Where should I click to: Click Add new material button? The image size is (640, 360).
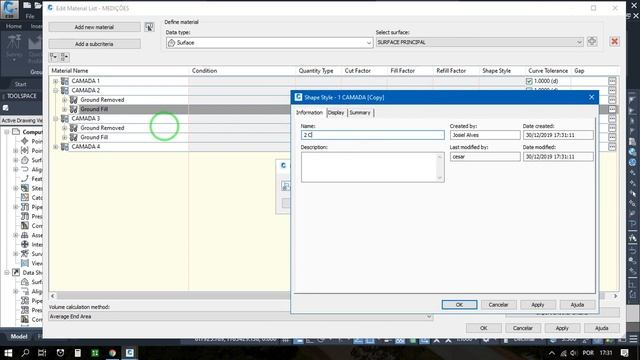(94, 27)
